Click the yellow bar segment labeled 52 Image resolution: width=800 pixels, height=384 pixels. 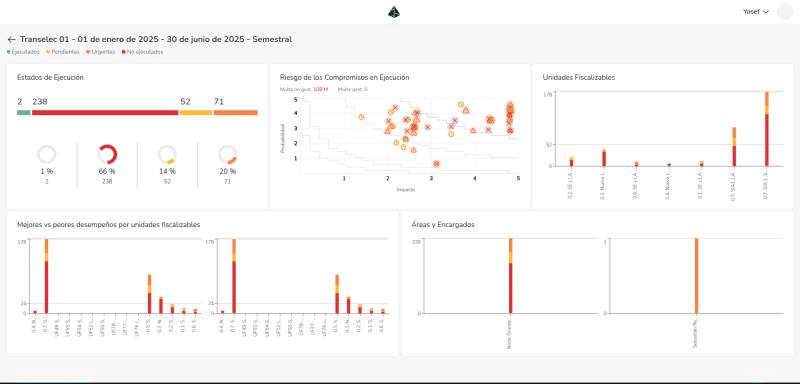[196, 112]
